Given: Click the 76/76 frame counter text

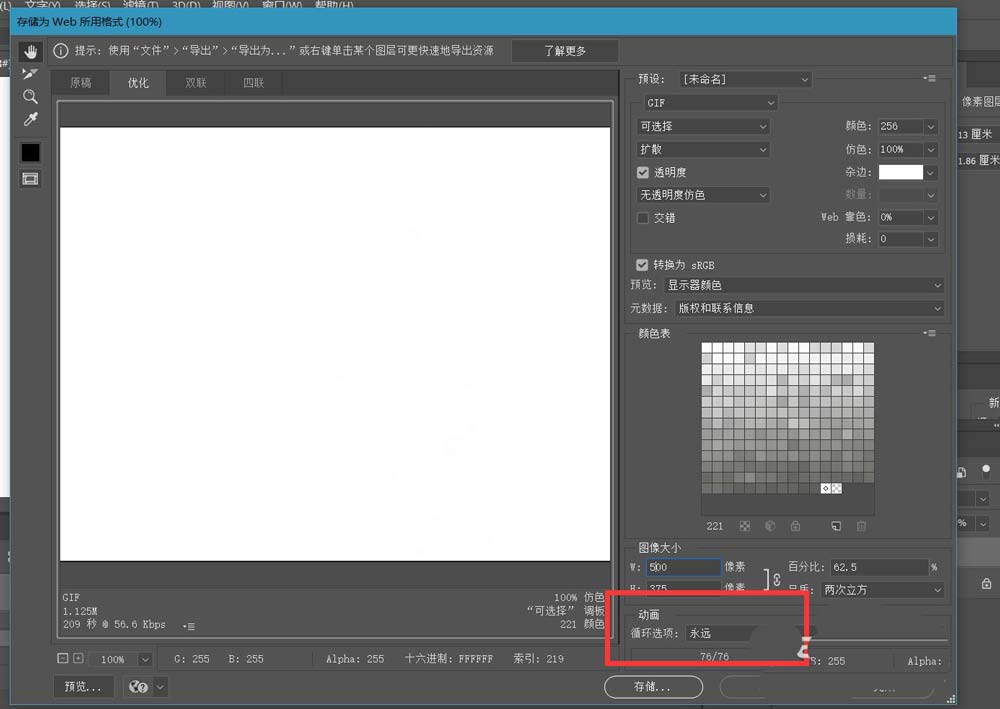Looking at the screenshot, I should (x=714, y=656).
